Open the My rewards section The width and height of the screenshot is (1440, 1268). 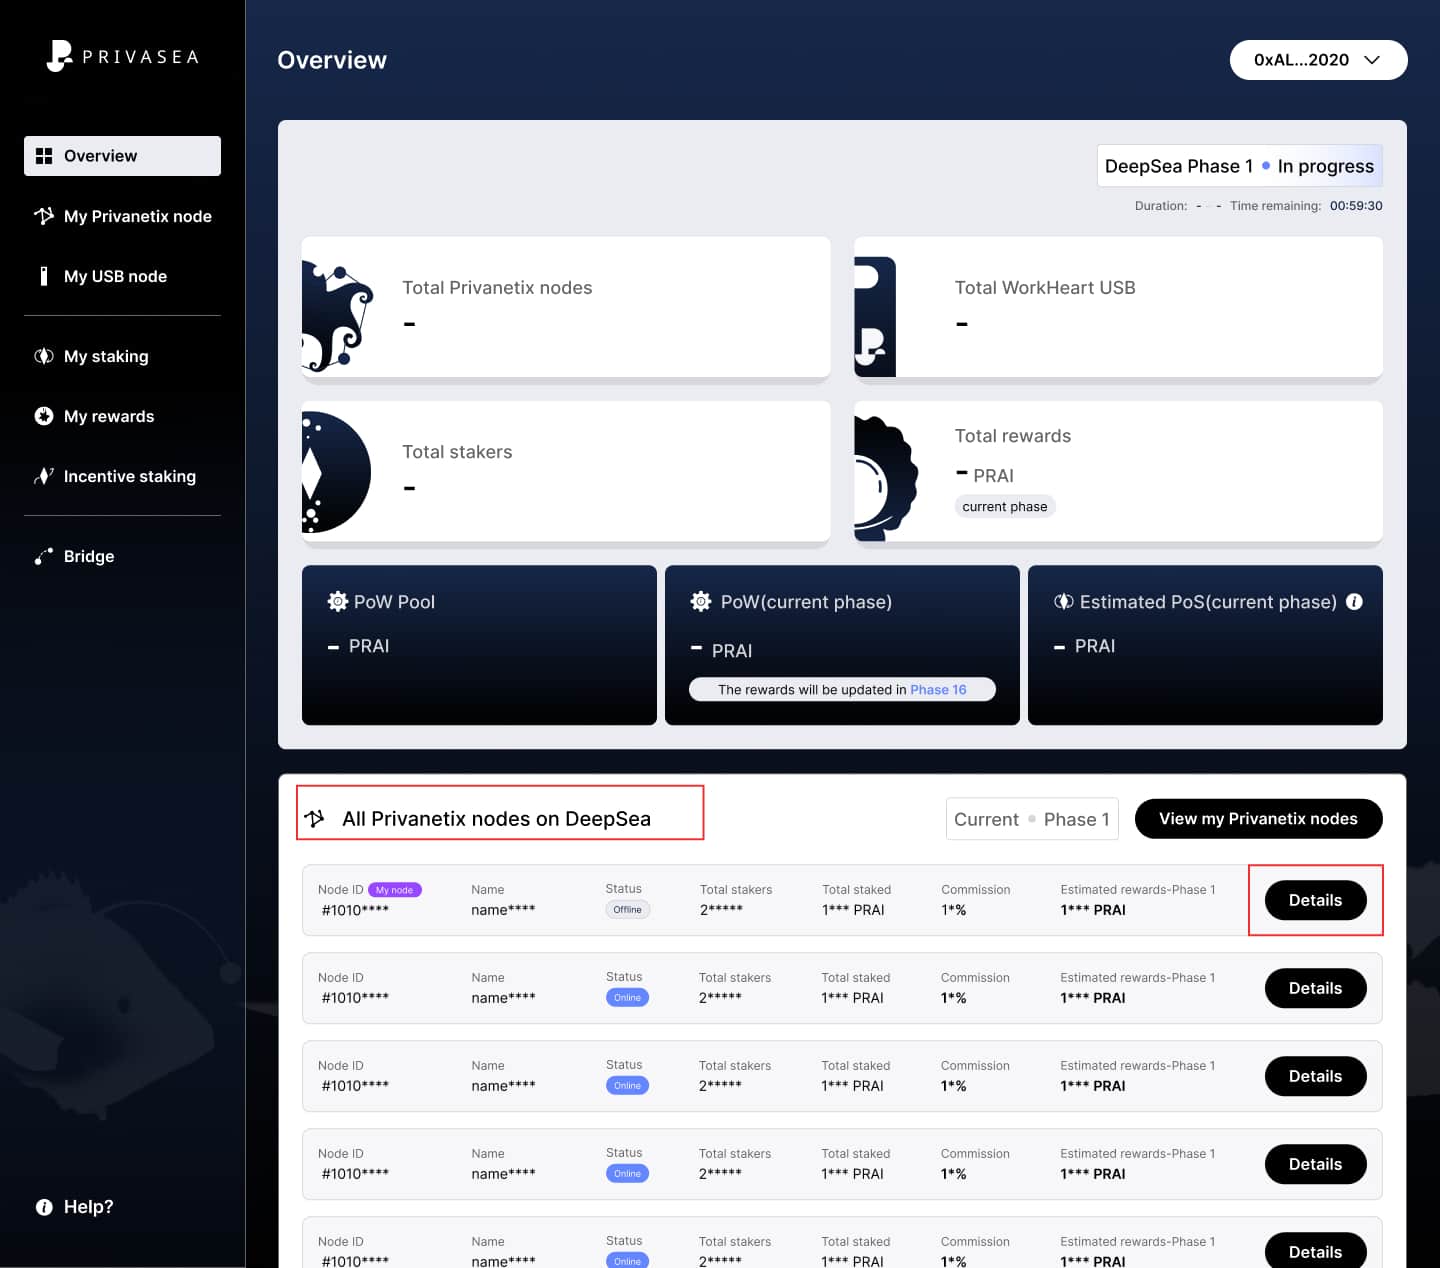(122, 416)
